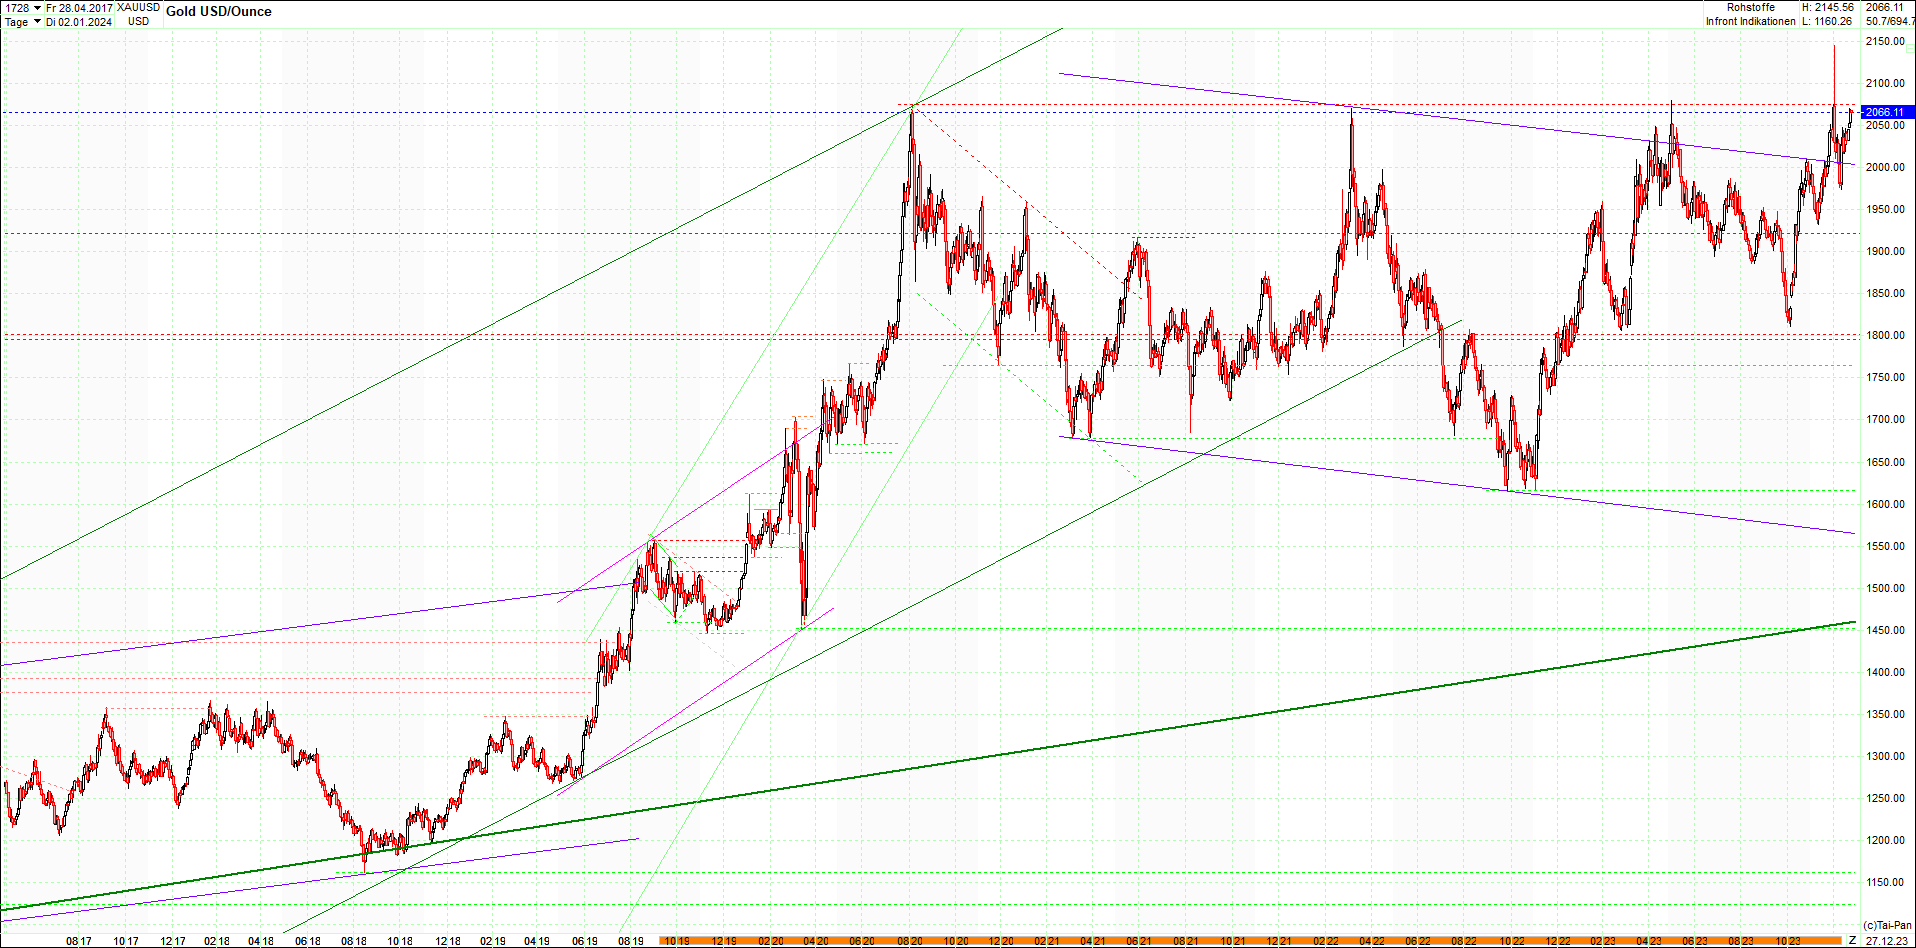Click the Gold USD/Ounce chart title

(218, 12)
